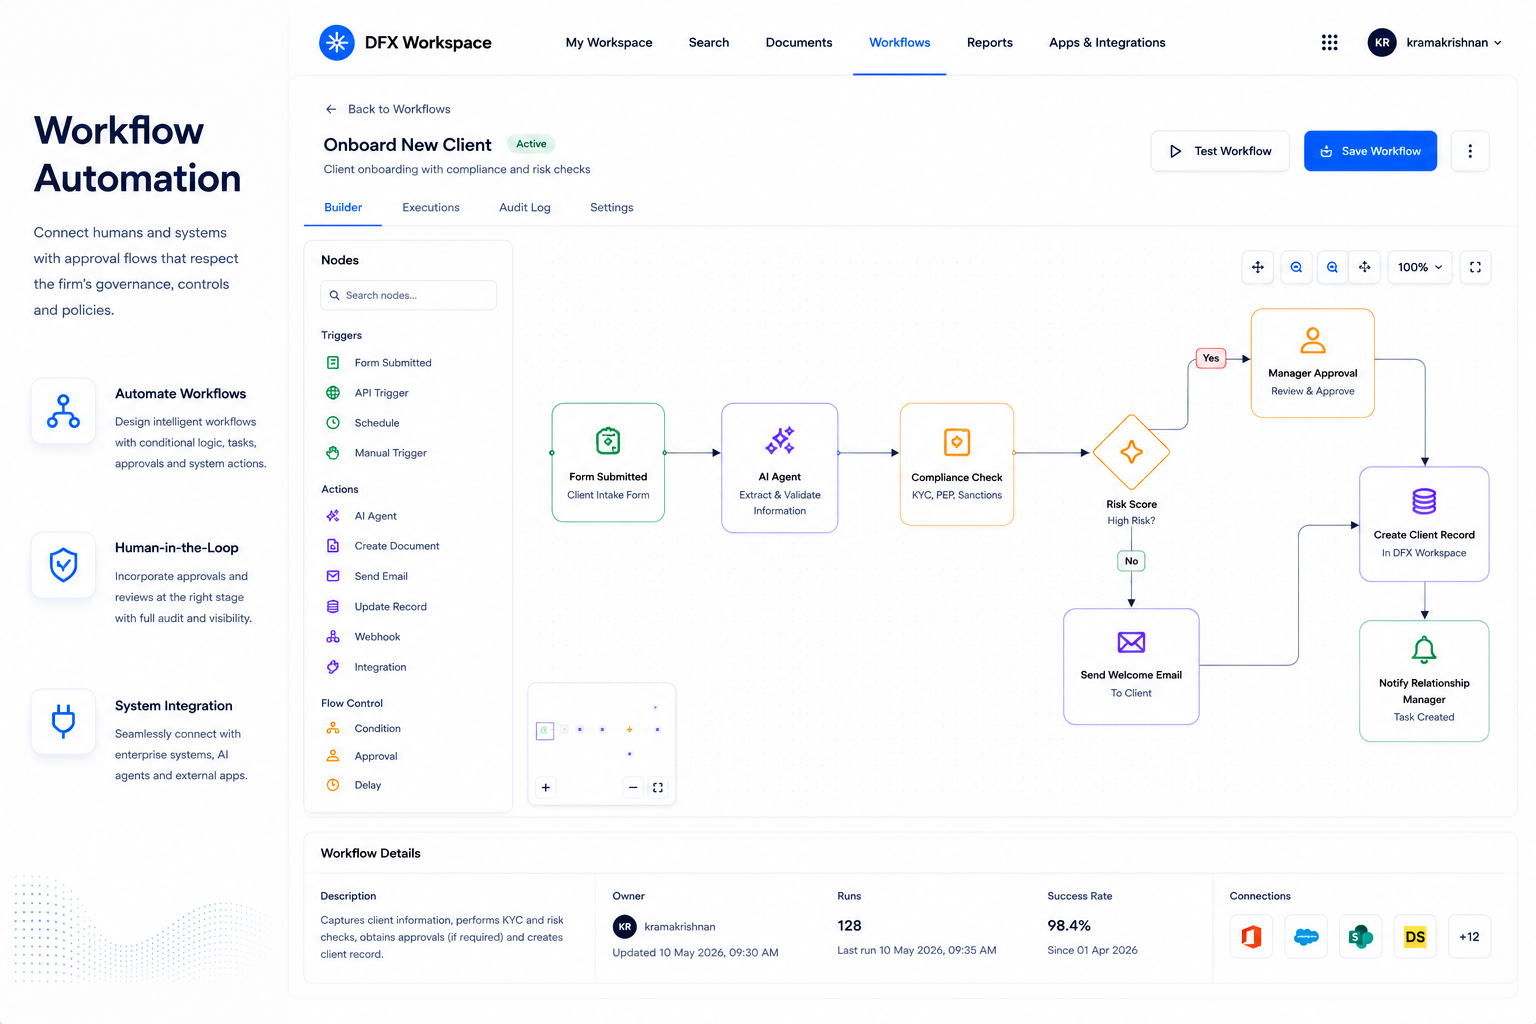
Task: Open the apps grid icon
Action: coord(1329,42)
